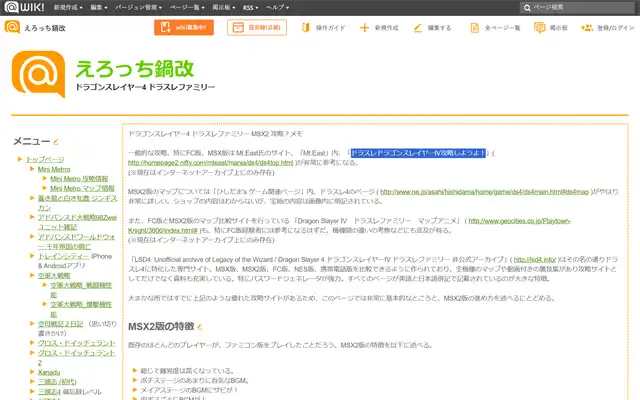Open Xanadu sidebar link
The width and height of the screenshot is (640, 400).
[x=49, y=372]
